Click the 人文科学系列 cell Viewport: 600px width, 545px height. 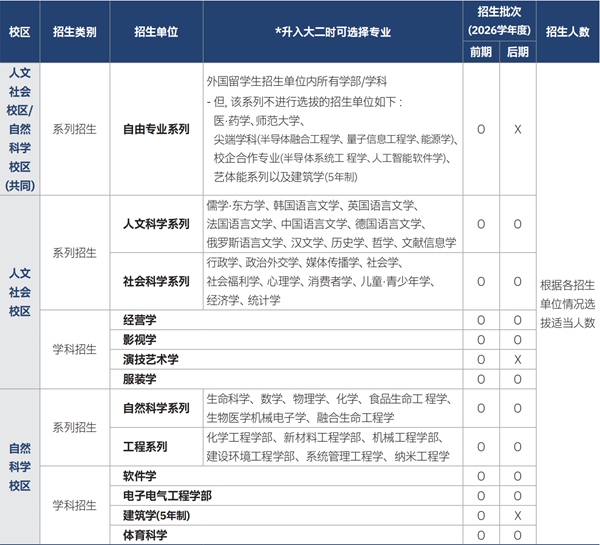click(156, 224)
